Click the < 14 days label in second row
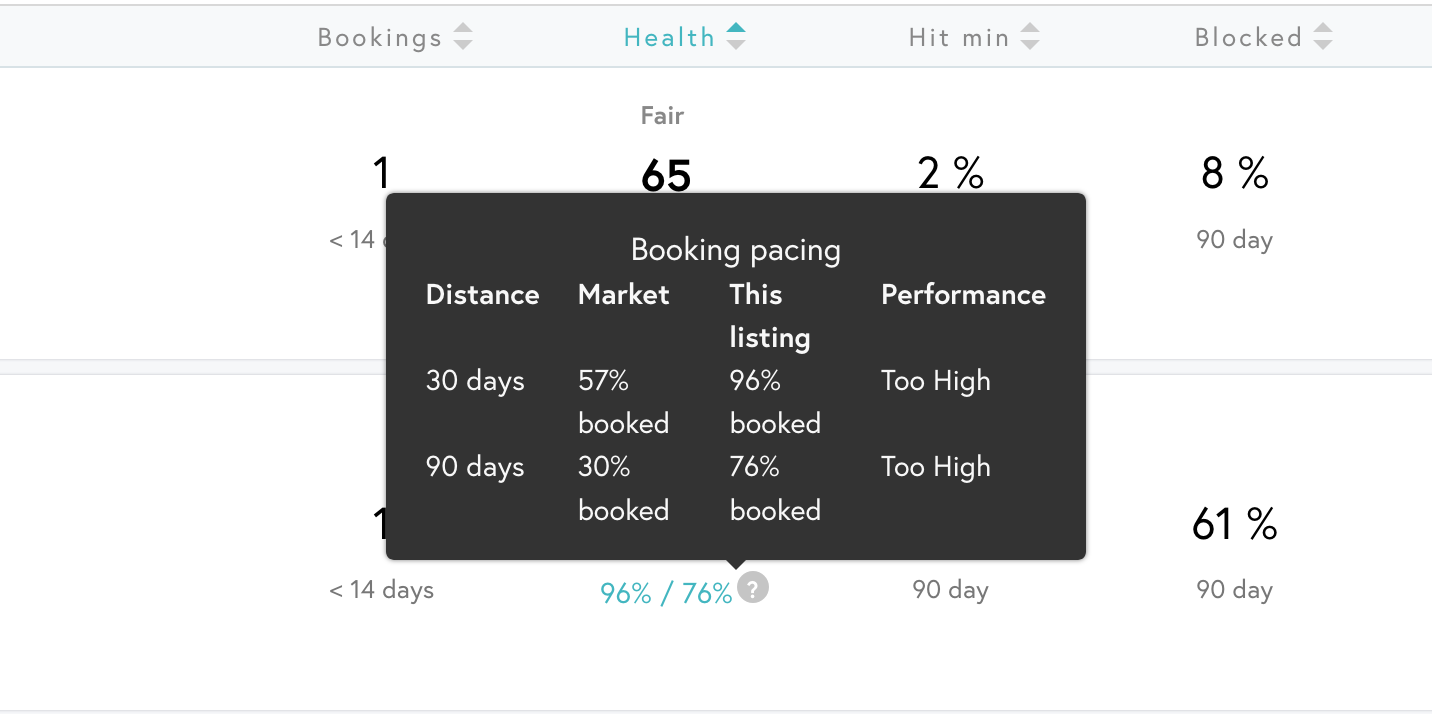The width and height of the screenshot is (1432, 714). click(x=382, y=589)
